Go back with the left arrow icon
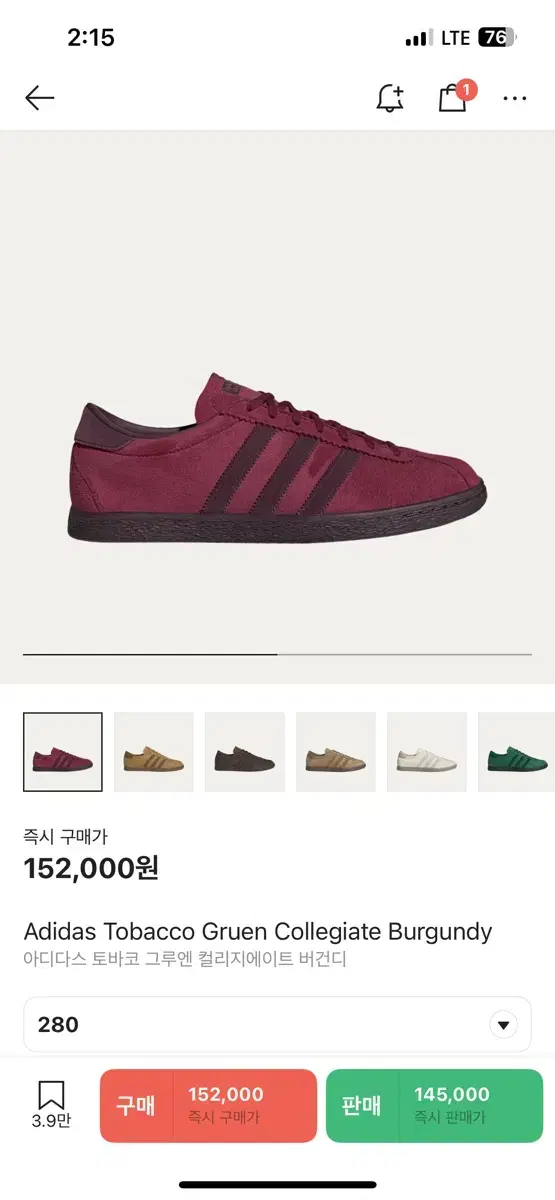This screenshot has width=555, height=1200. point(40,98)
